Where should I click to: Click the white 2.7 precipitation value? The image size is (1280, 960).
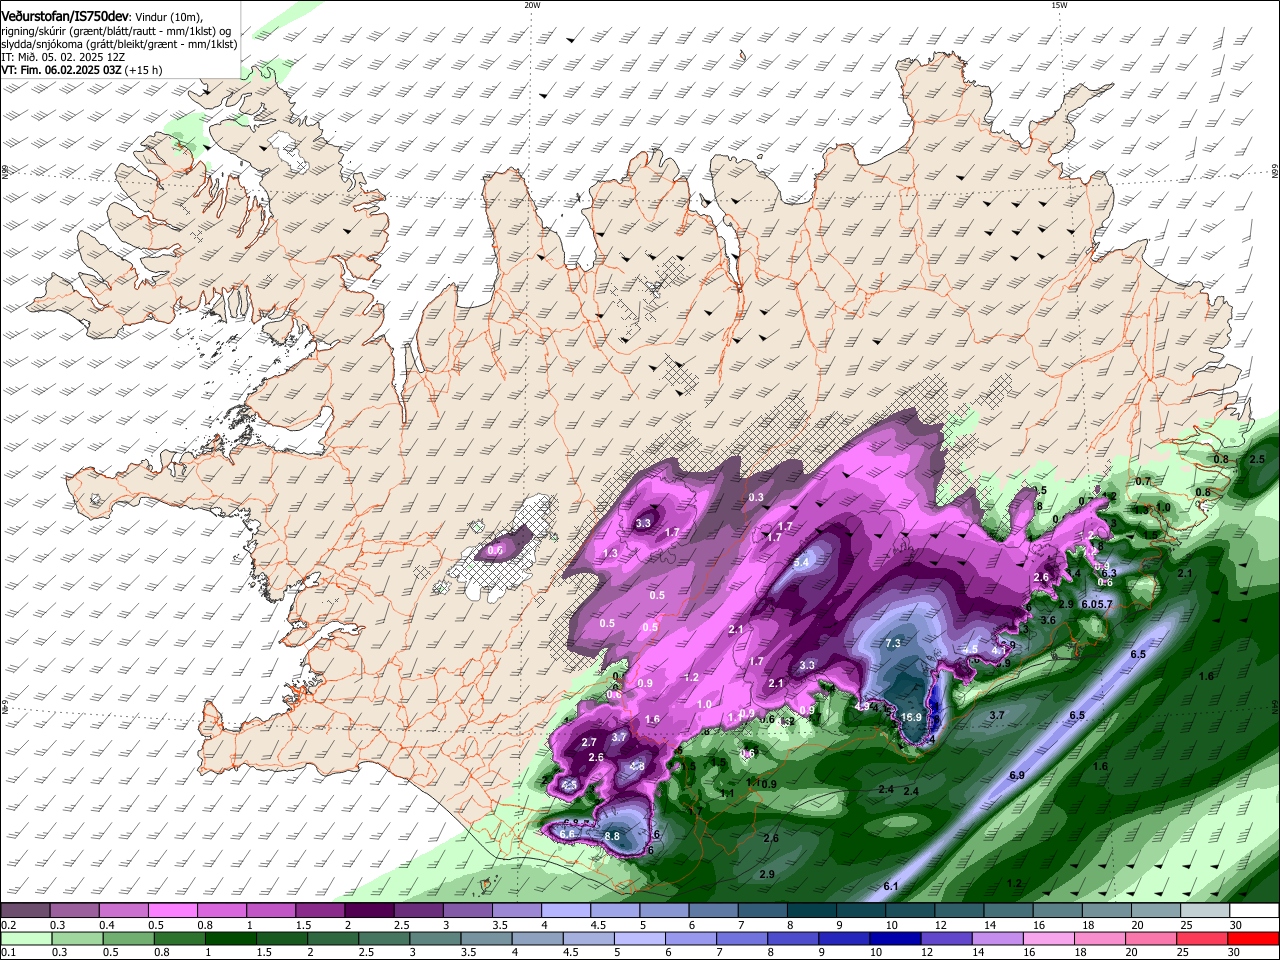[x=589, y=743]
